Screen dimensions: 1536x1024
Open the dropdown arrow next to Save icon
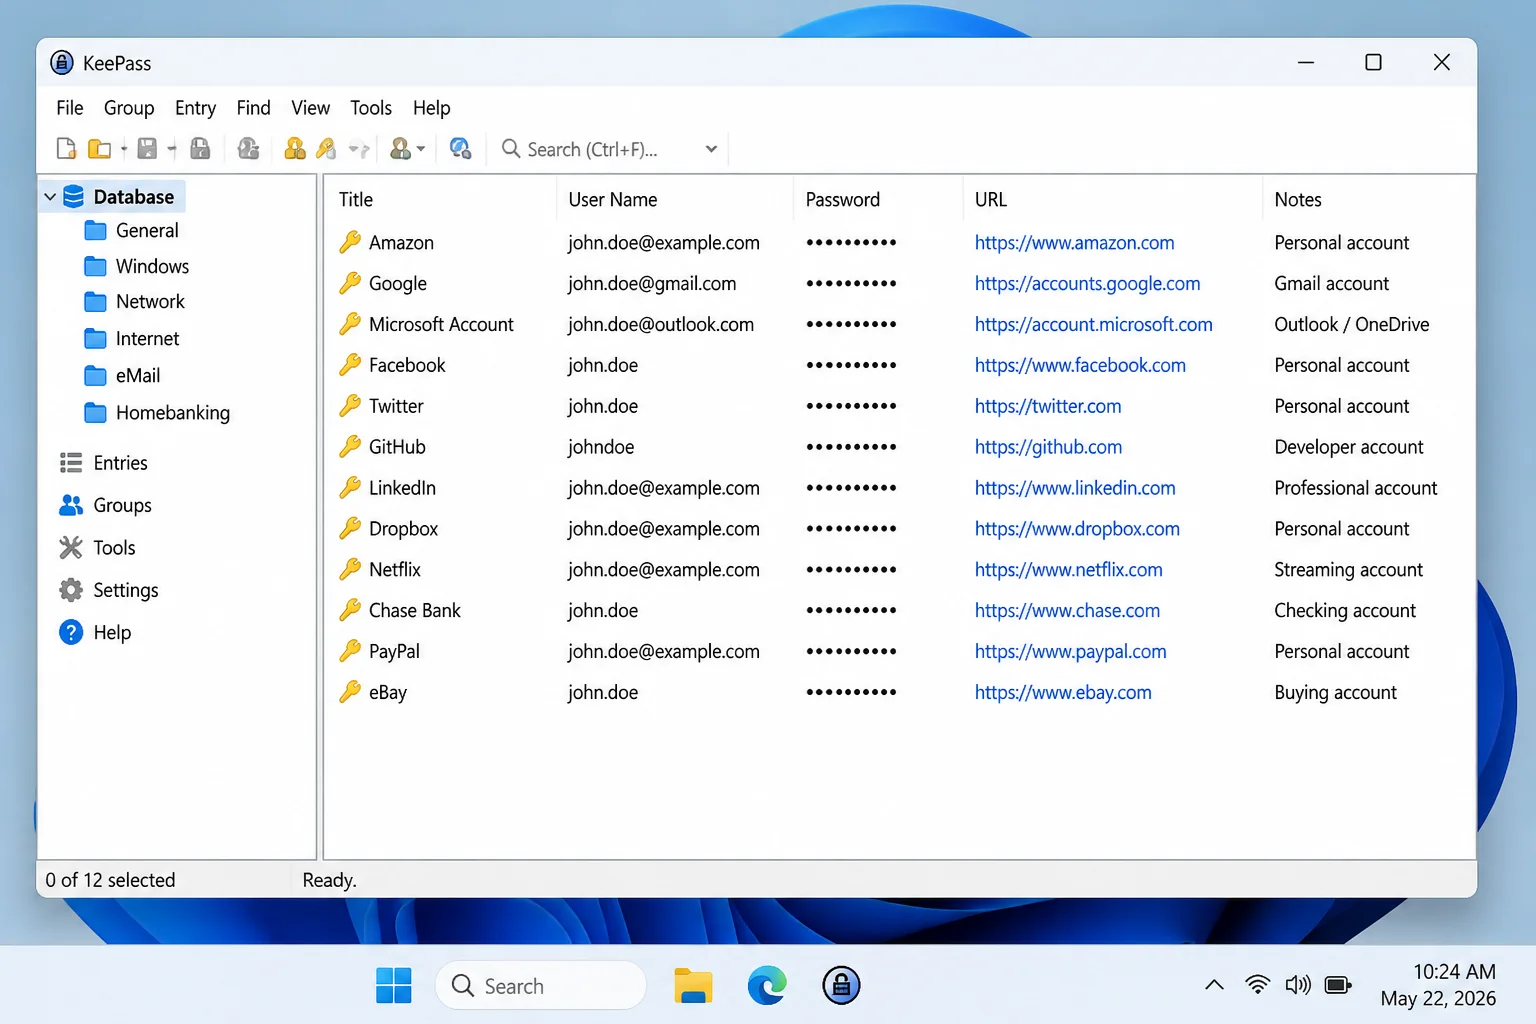click(172, 150)
